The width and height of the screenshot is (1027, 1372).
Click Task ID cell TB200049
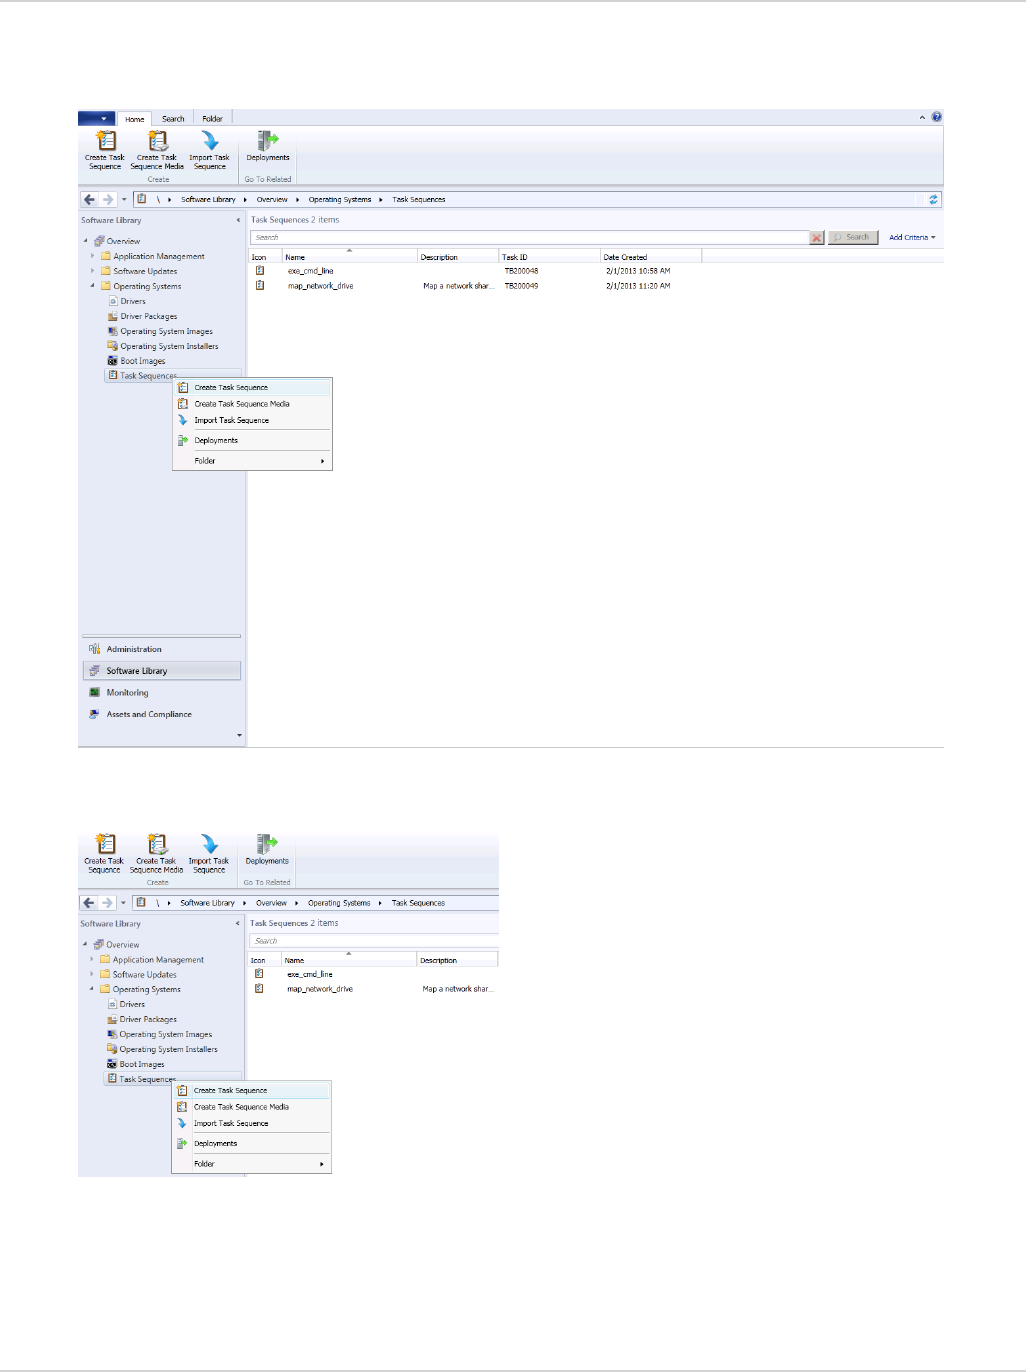point(521,286)
